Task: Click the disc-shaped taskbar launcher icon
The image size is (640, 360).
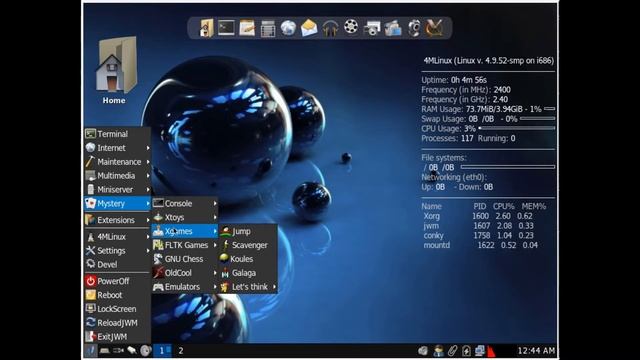Action: click(x=146, y=351)
